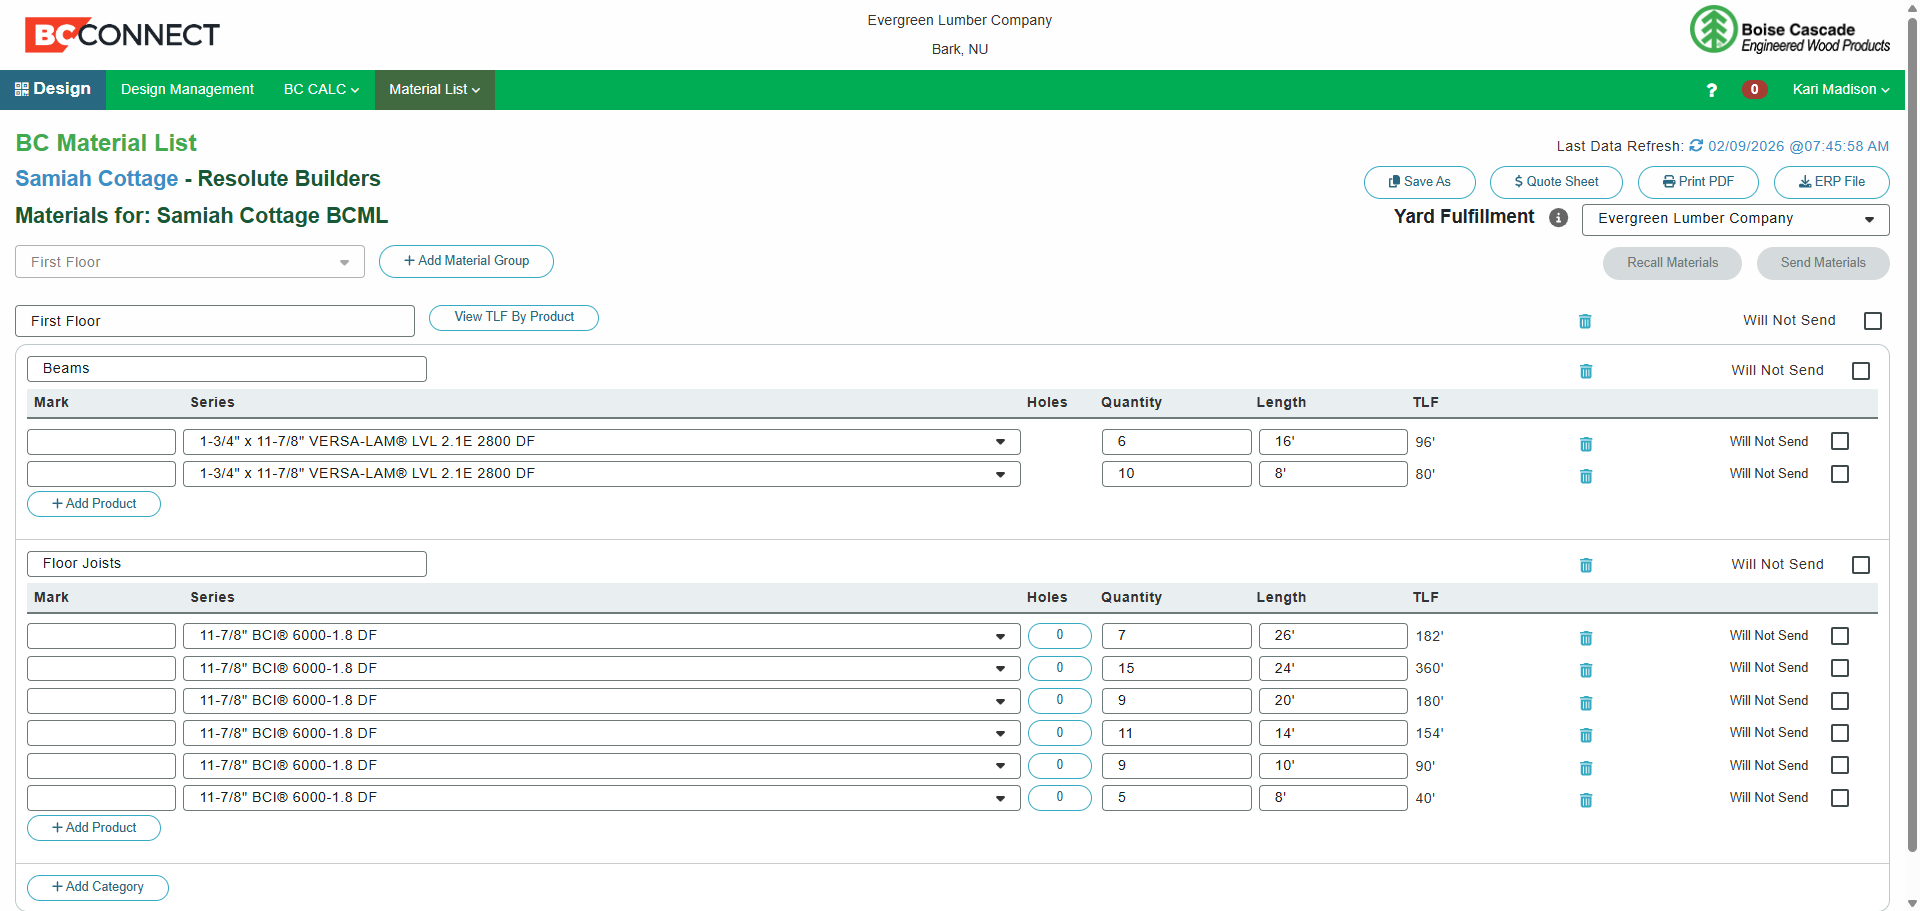The width and height of the screenshot is (1920, 911).
Task: Open help via the question mark icon
Action: tap(1711, 90)
